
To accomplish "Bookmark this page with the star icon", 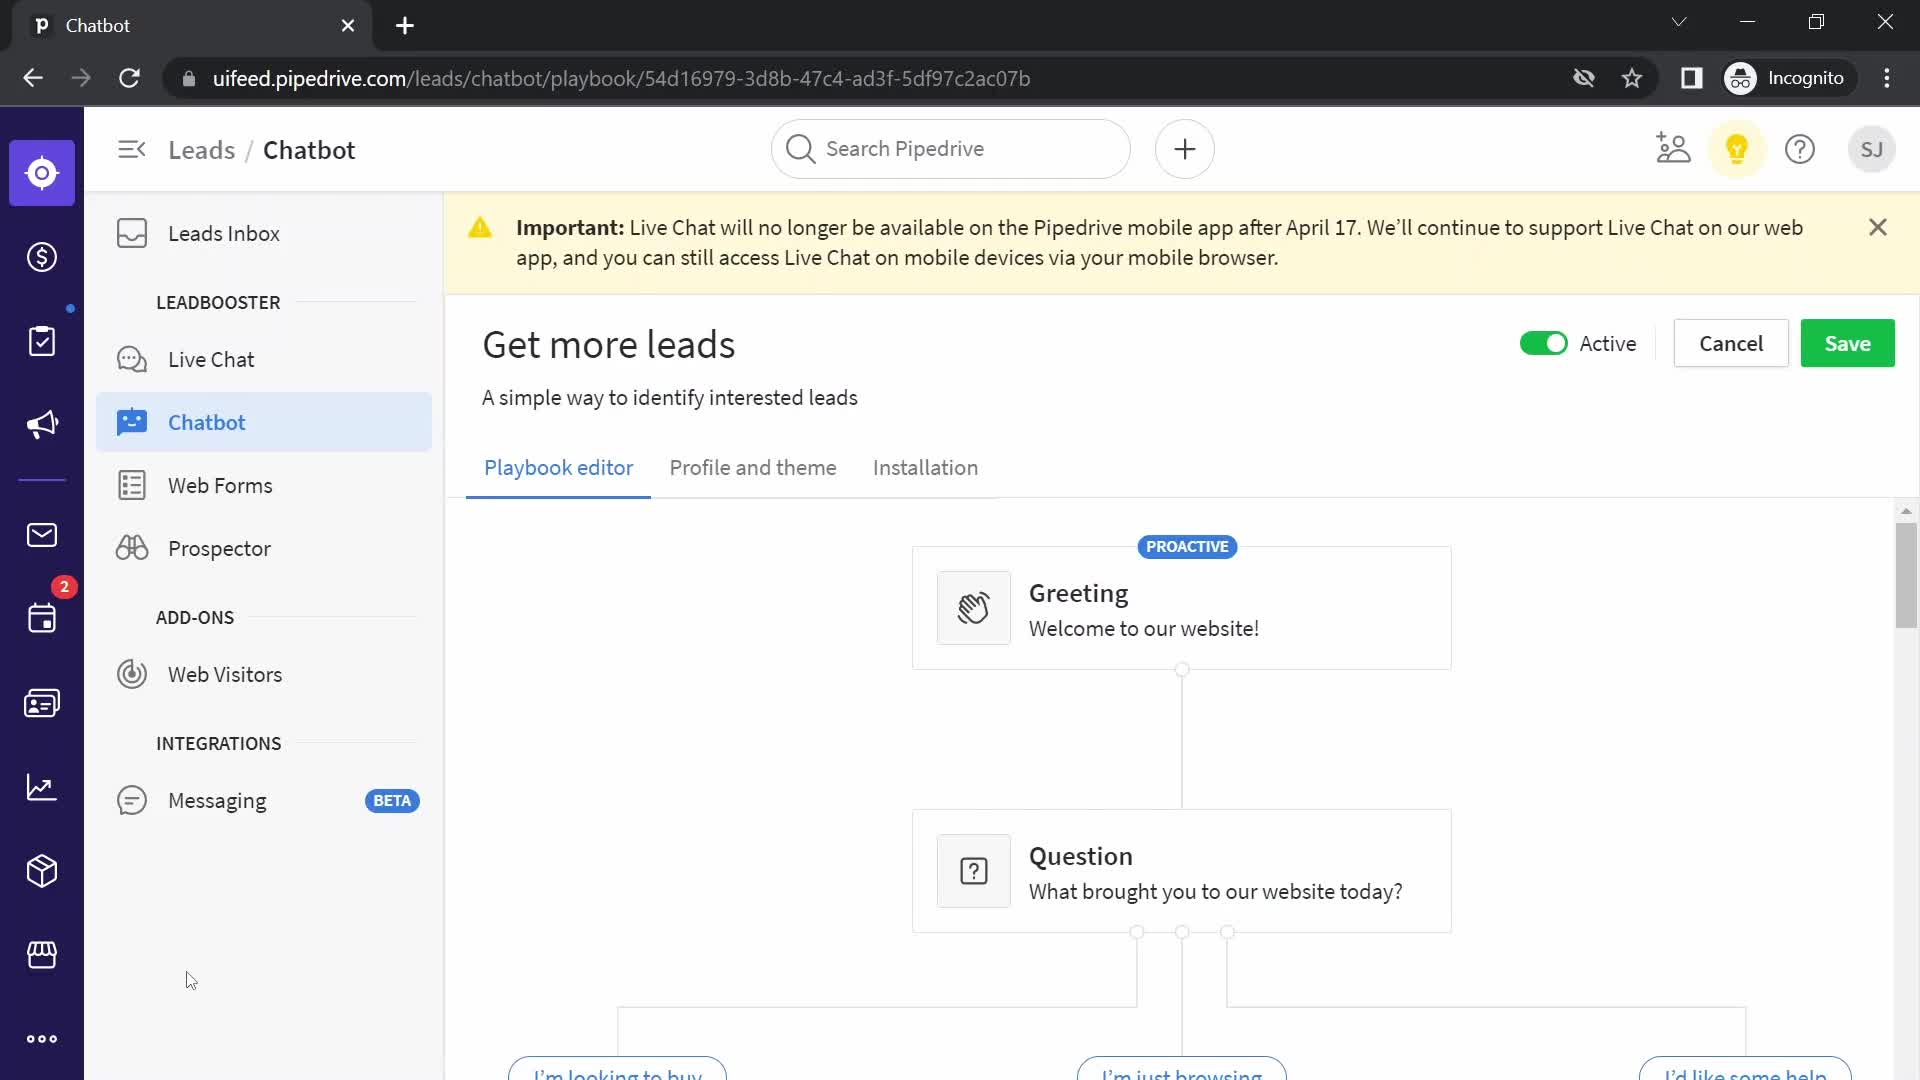I will point(1632,78).
